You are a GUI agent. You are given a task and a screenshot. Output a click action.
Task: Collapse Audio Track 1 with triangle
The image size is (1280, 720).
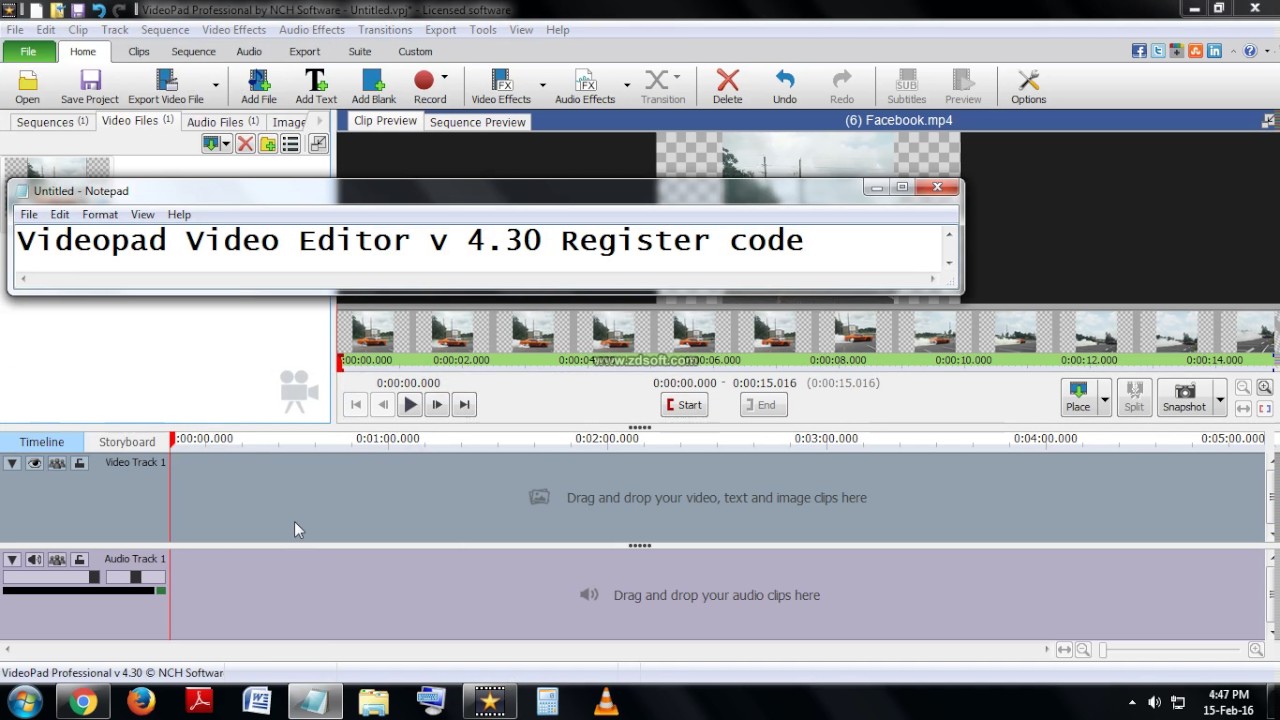tap(12, 560)
